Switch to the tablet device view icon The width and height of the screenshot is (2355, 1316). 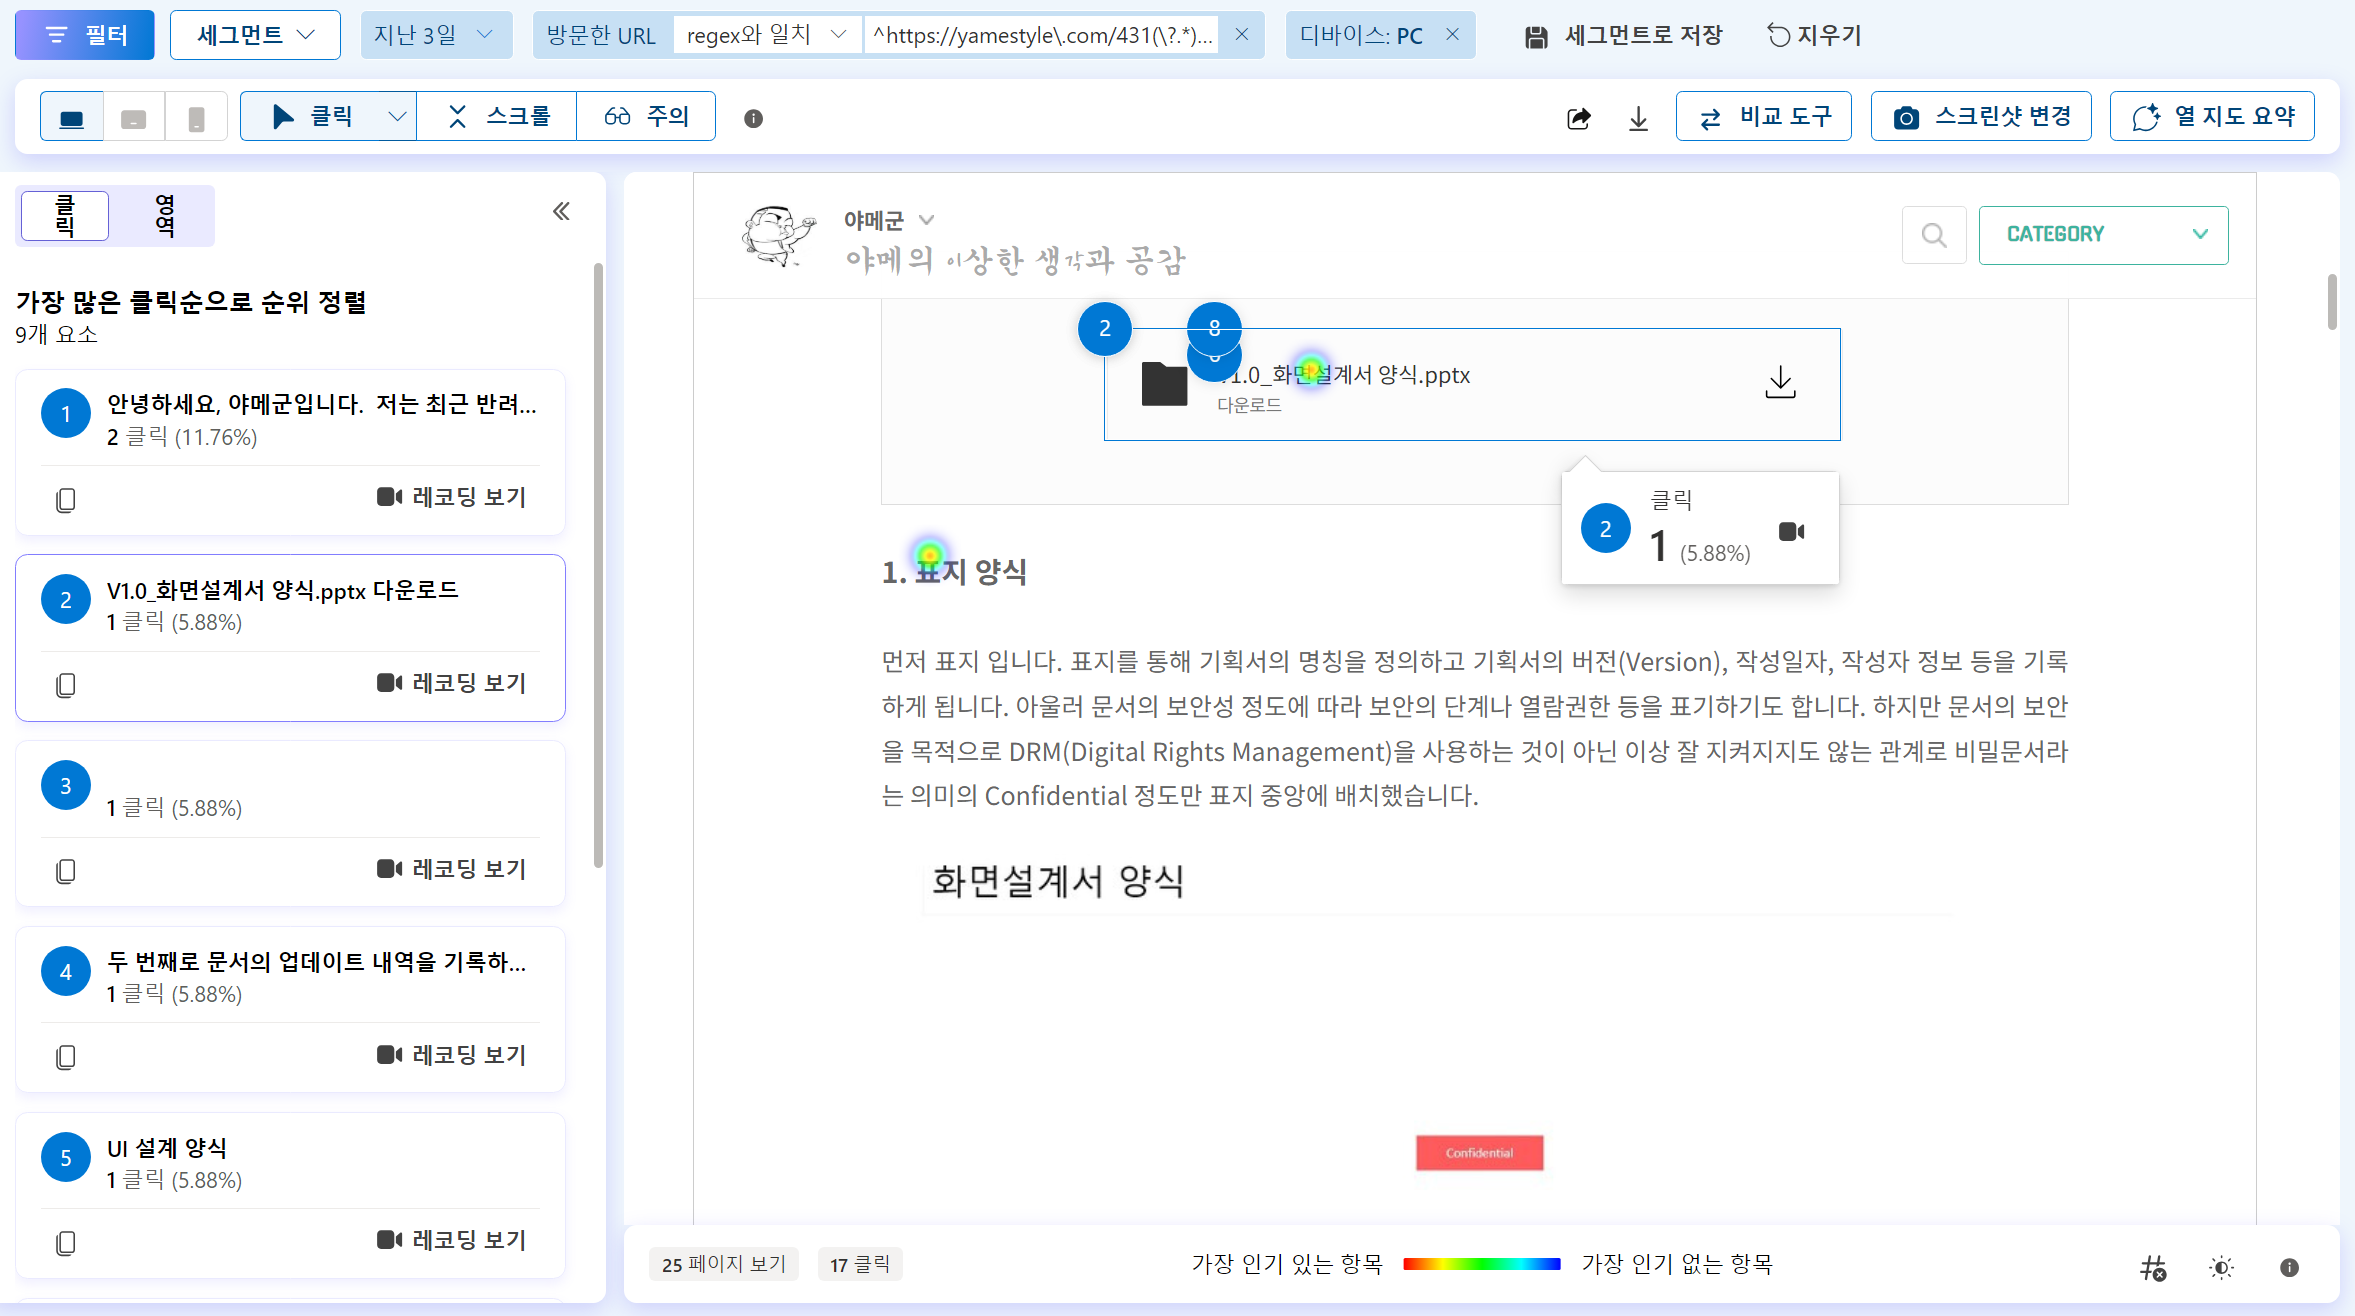pyautogui.click(x=133, y=118)
